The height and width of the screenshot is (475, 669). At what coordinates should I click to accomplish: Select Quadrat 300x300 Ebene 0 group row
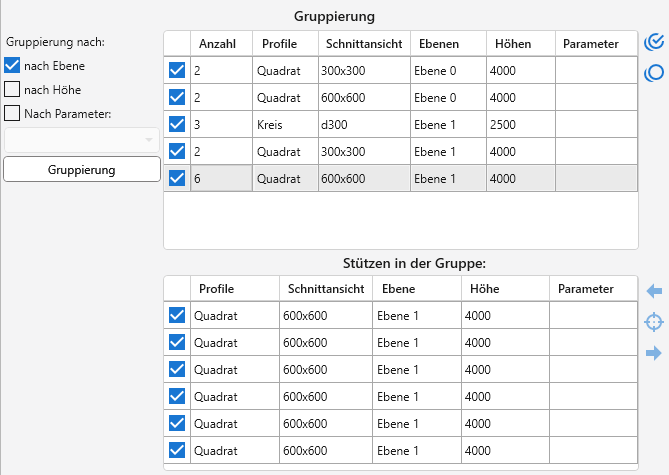tap(400, 70)
